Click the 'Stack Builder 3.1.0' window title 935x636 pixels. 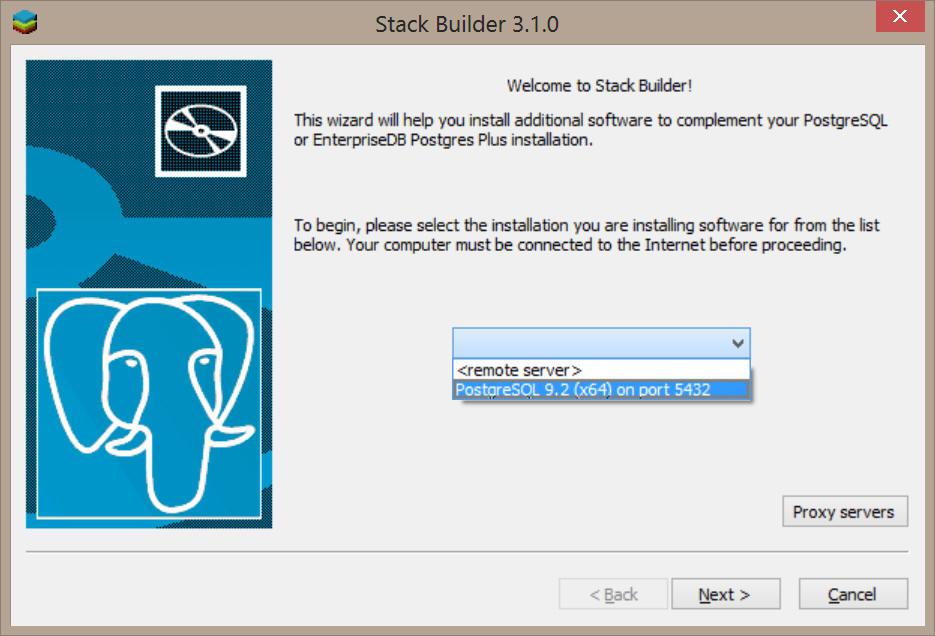[x=467, y=24]
